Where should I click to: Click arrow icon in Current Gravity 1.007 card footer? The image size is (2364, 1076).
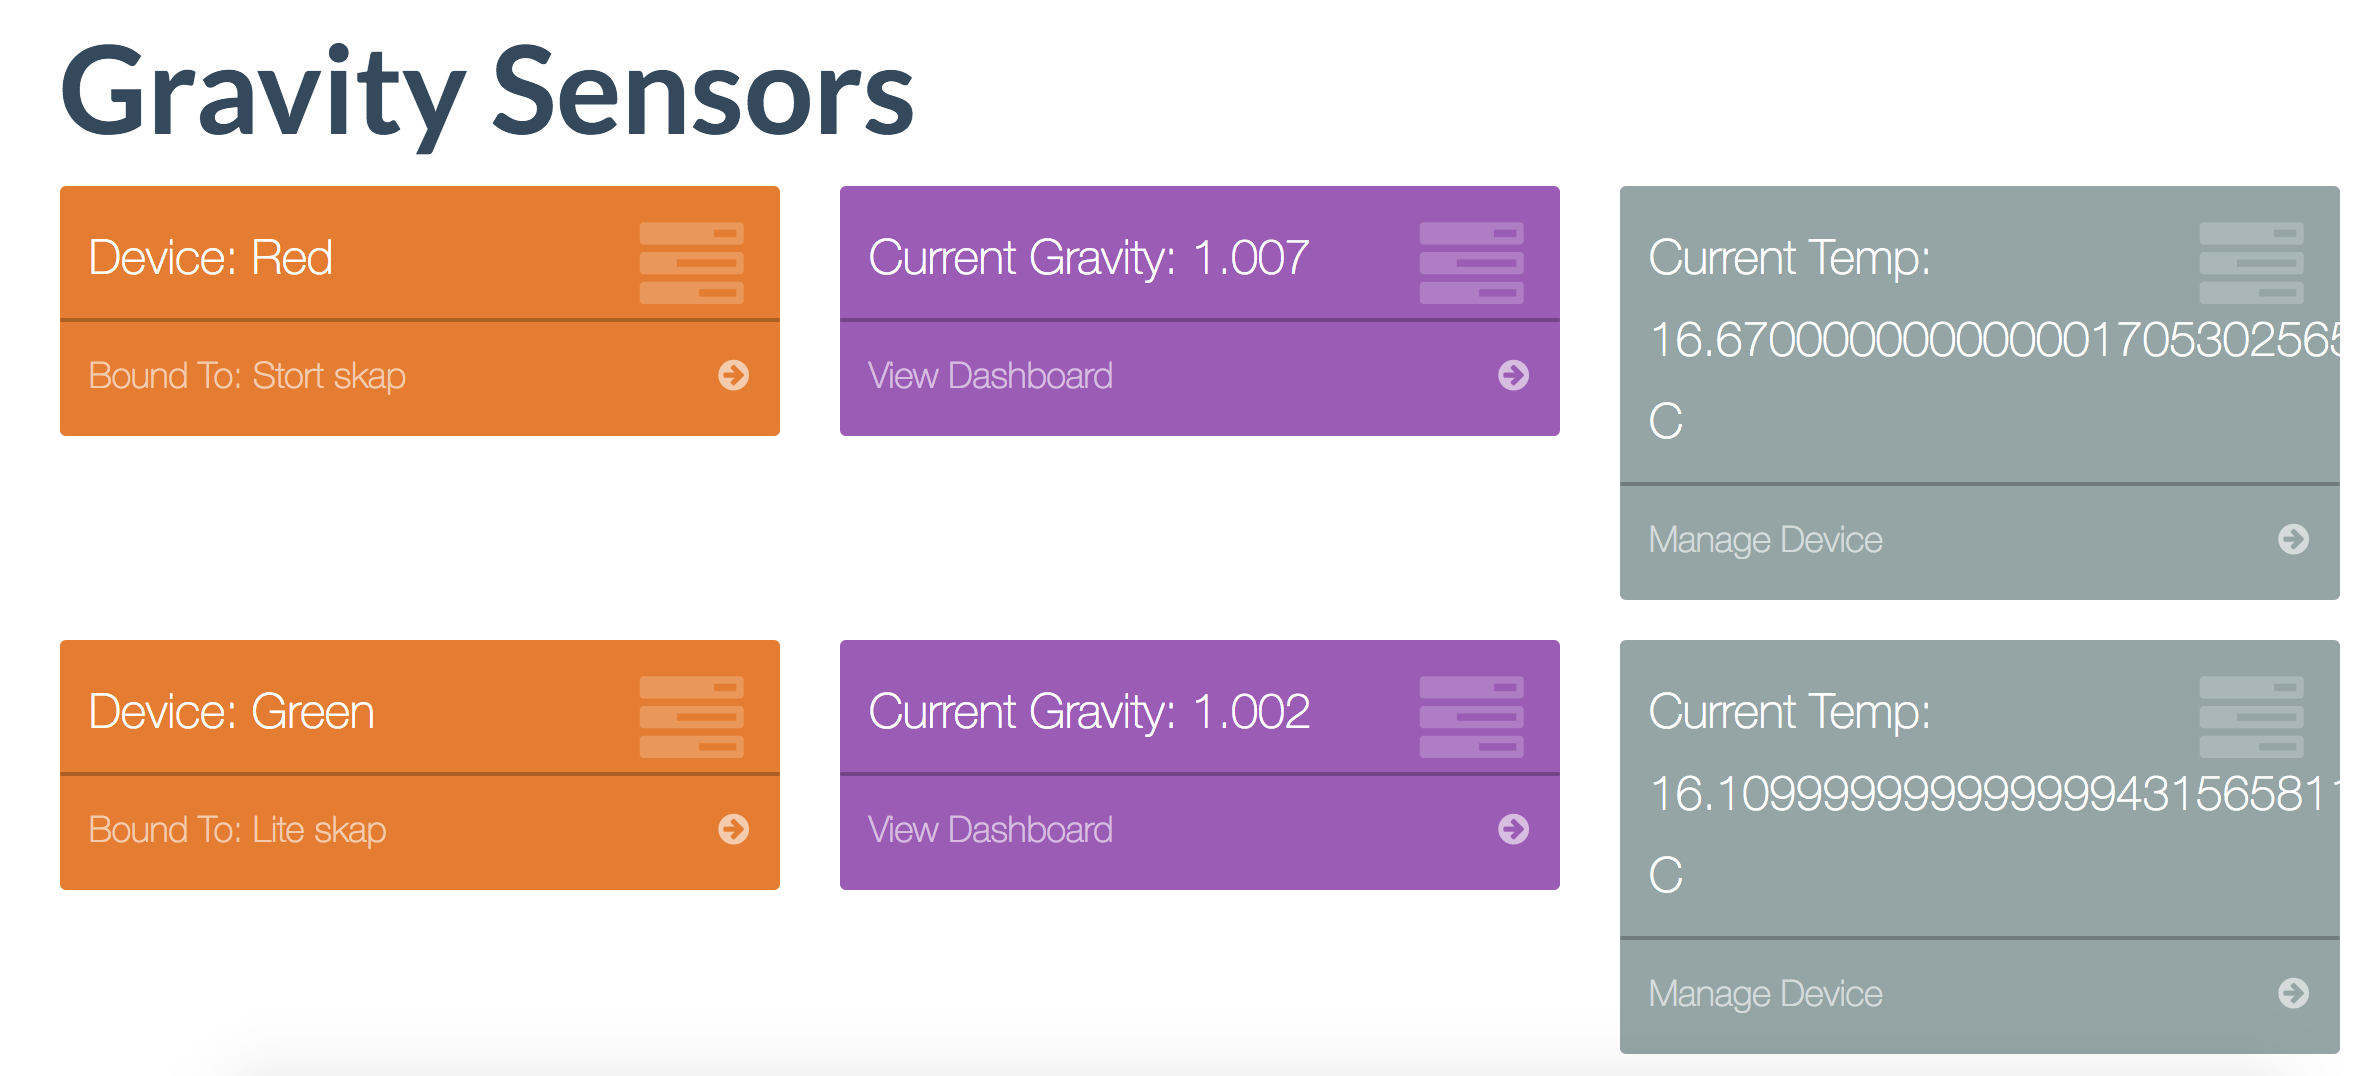click(1513, 375)
